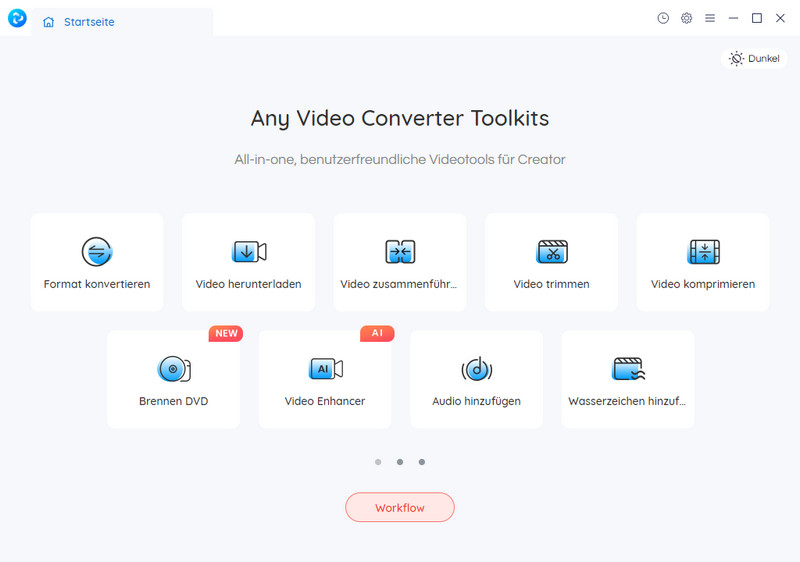Open the history clock icon
This screenshot has height=562, width=800.
pyautogui.click(x=663, y=18)
